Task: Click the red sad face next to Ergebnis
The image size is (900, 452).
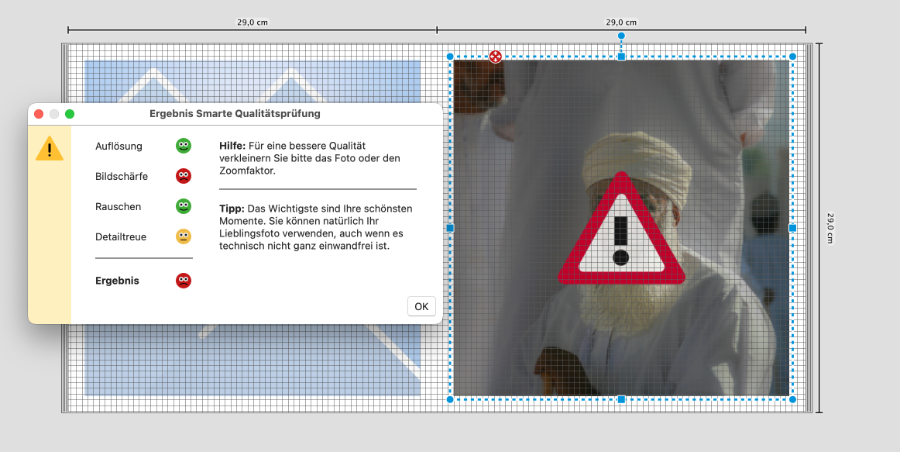Action: pyautogui.click(x=183, y=281)
